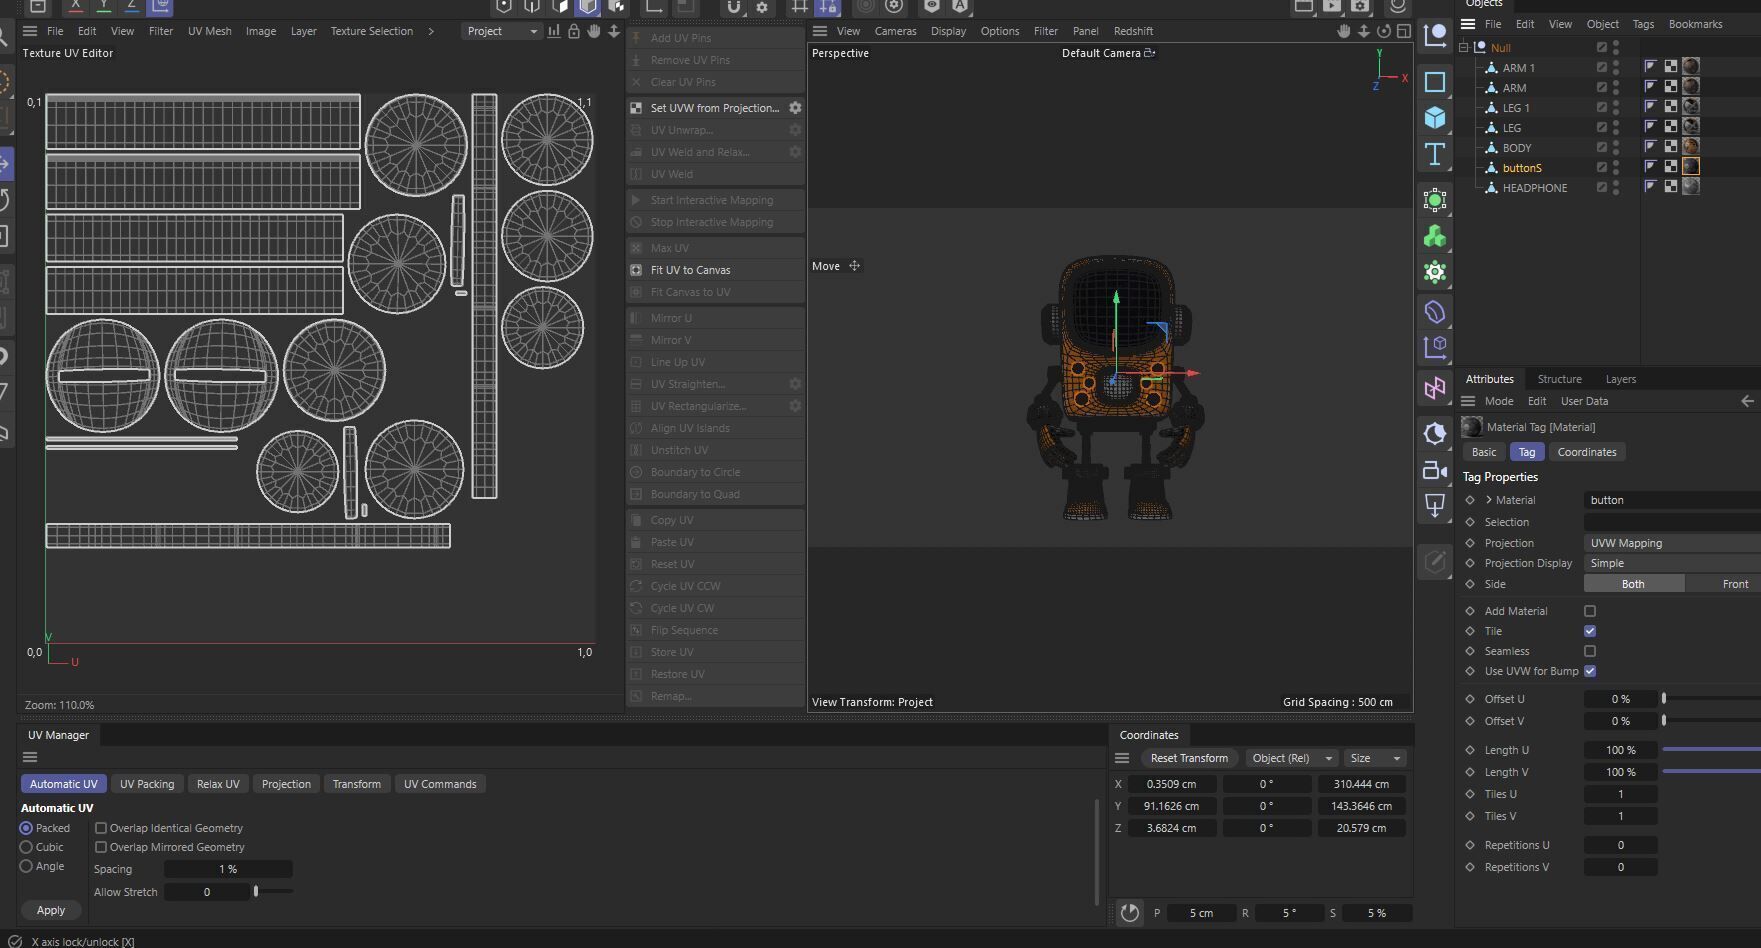
Task: Open the Project dropdown in UV editor
Action: click(502, 31)
